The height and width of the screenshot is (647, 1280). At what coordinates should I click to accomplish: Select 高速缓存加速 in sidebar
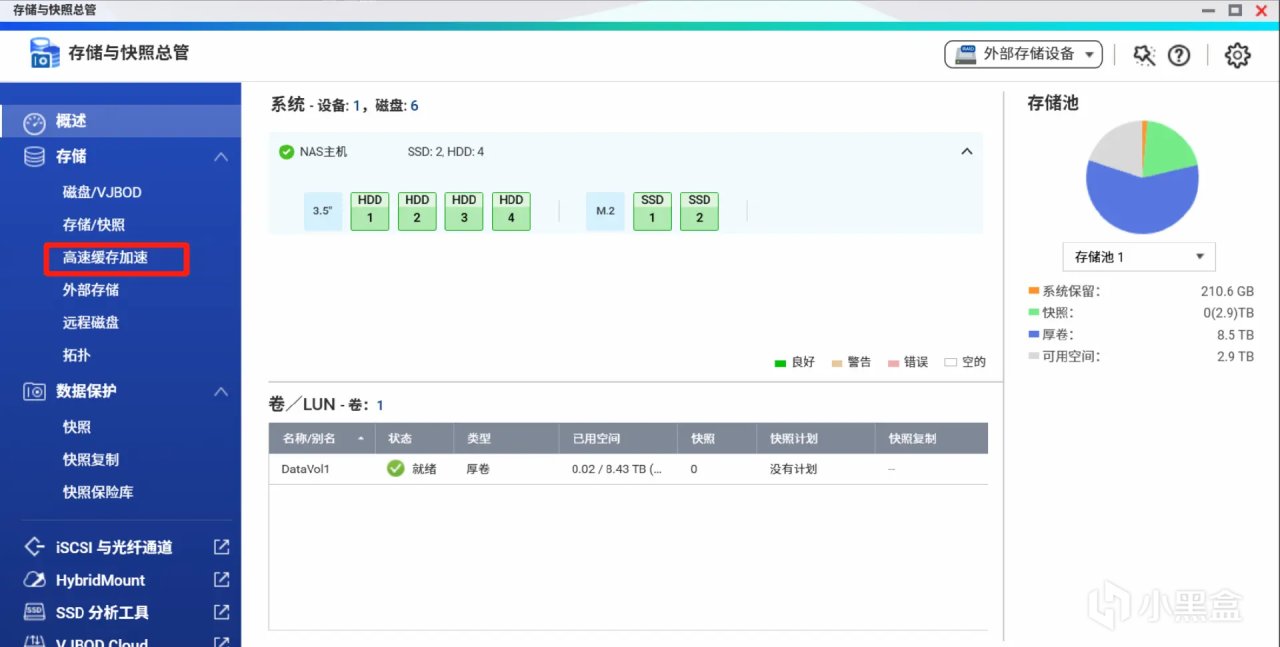[x=106, y=257]
